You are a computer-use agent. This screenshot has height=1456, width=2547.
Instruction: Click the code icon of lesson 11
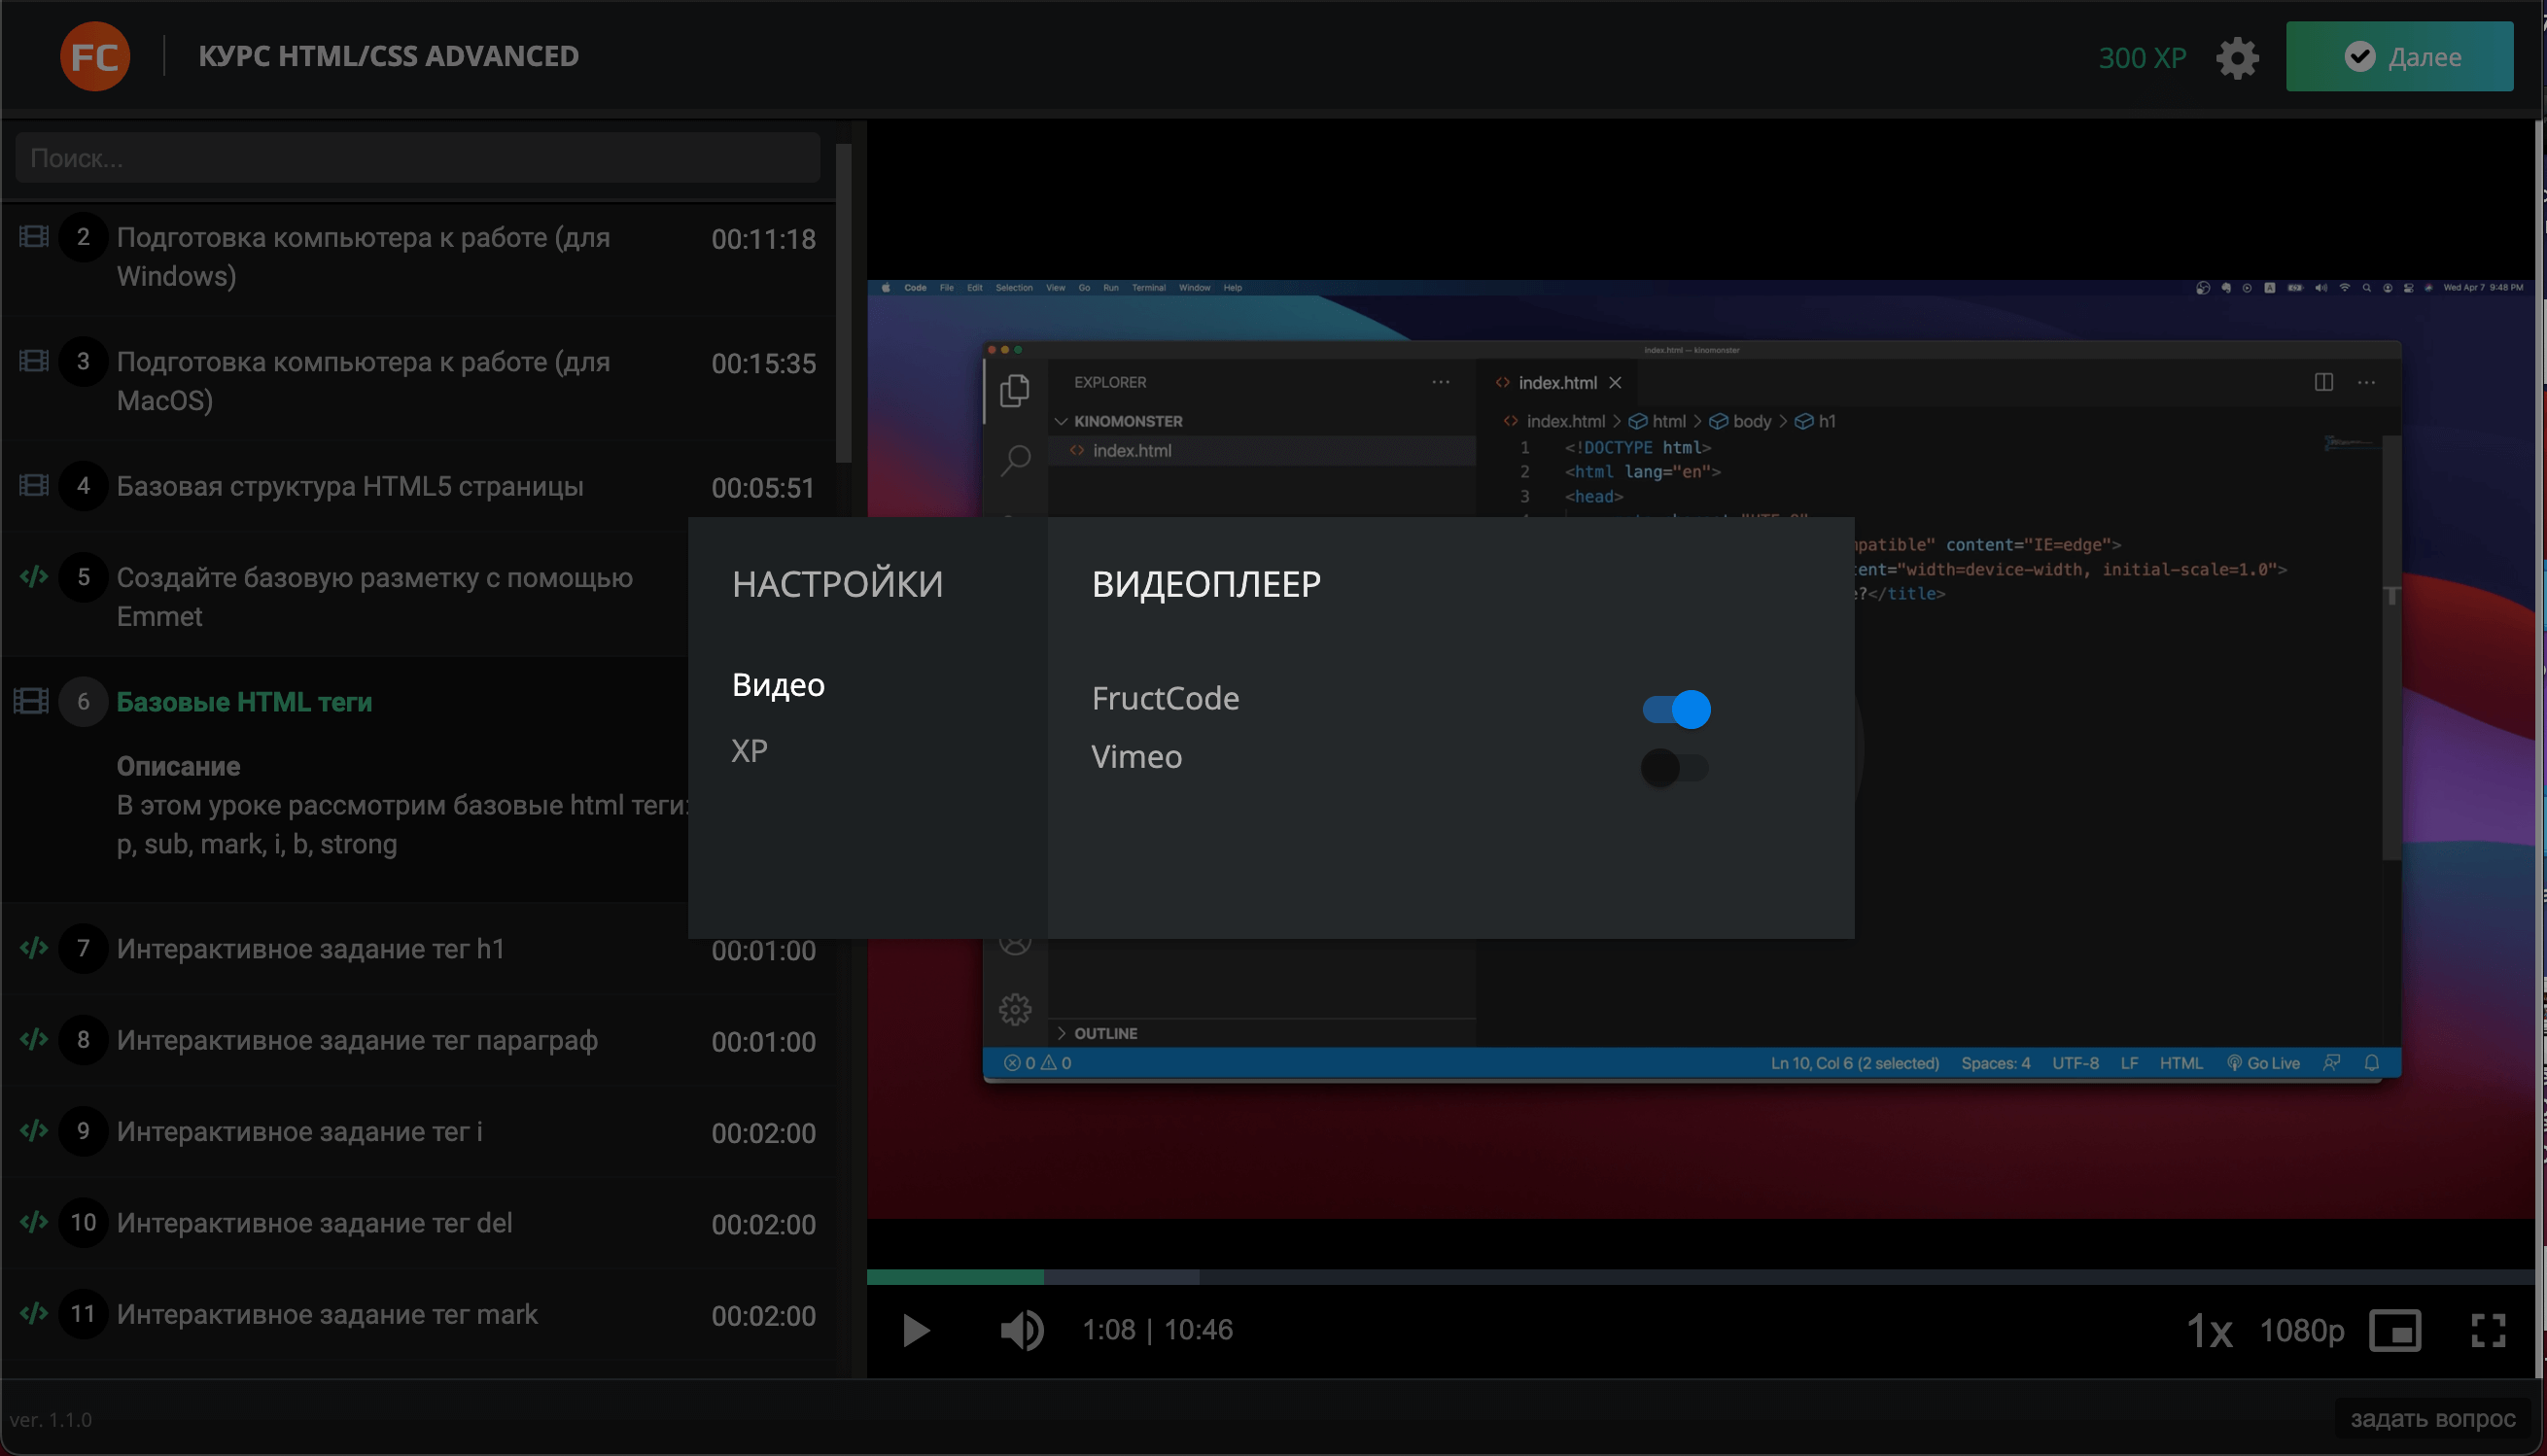[34, 1313]
